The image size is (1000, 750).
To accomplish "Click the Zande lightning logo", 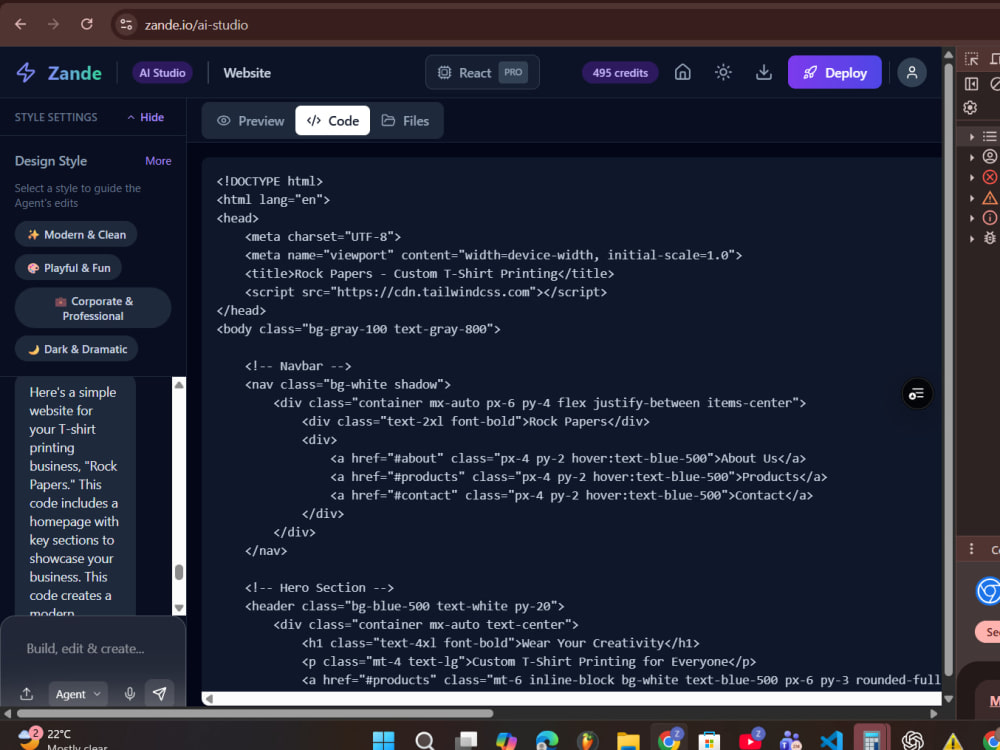I will point(26,73).
